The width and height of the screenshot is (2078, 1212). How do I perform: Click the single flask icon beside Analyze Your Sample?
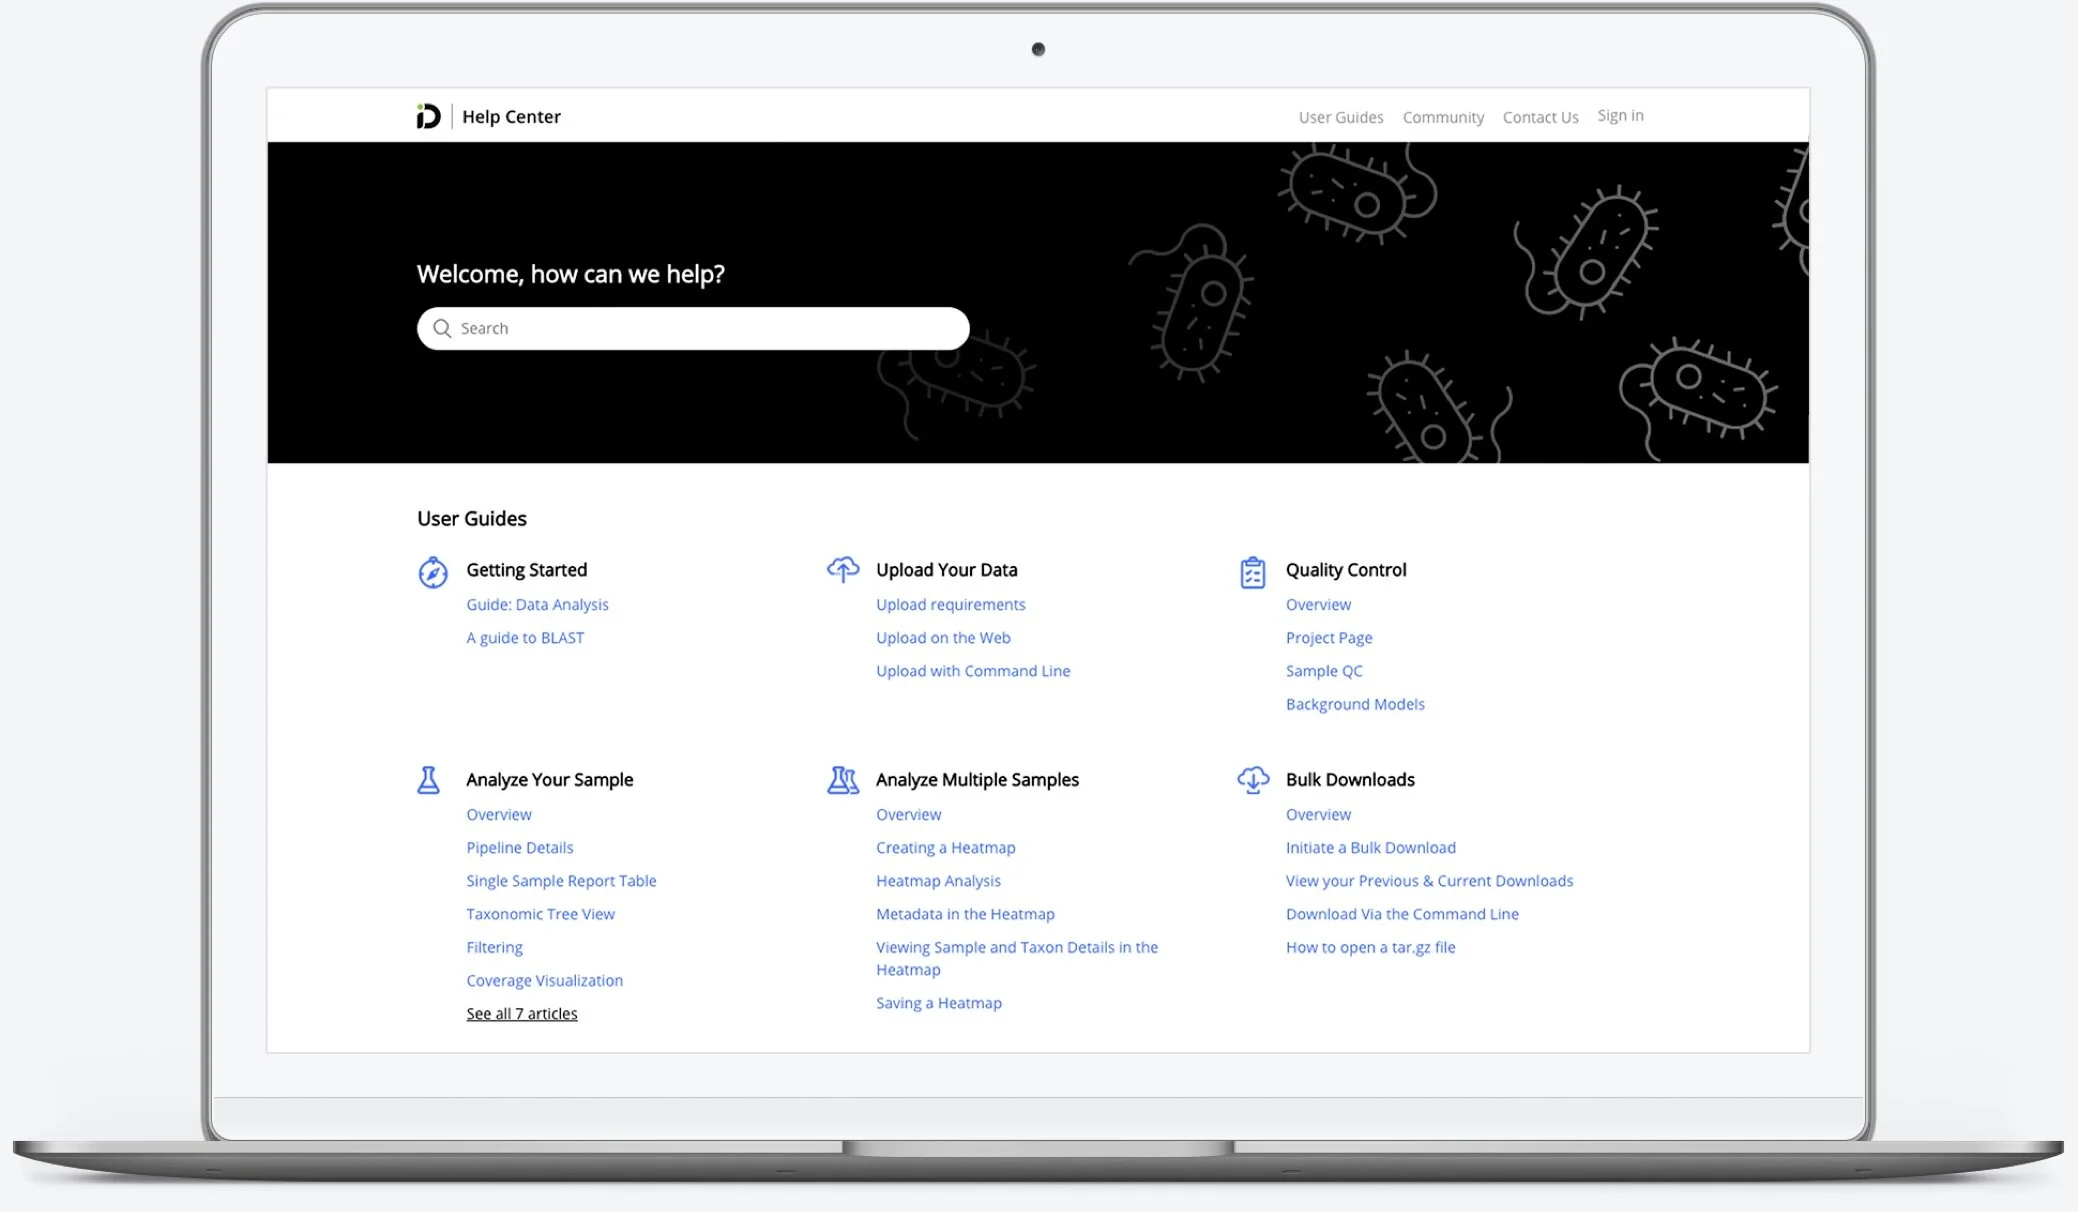pyautogui.click(x=428, y=780)
